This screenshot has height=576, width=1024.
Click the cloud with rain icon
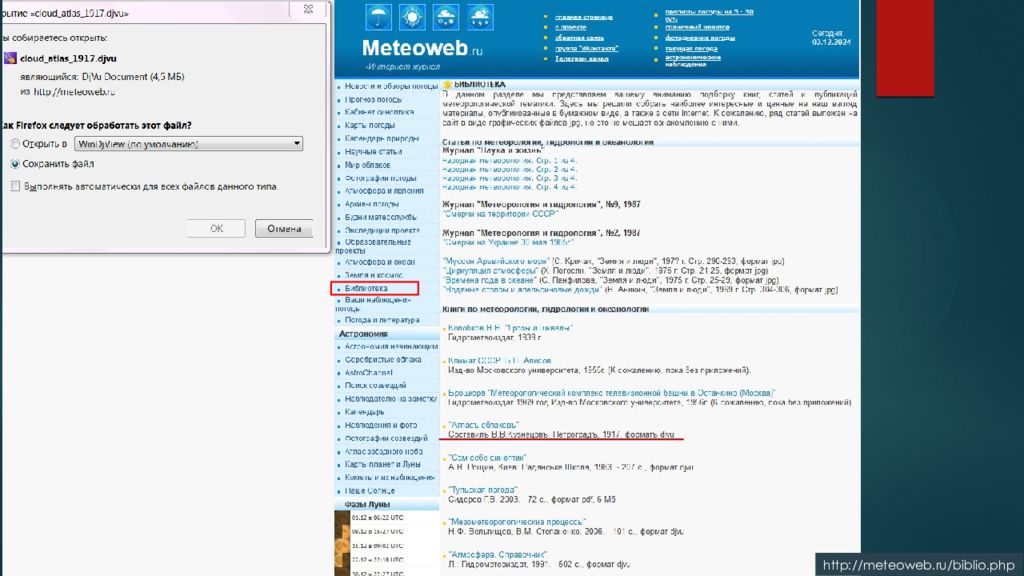[480, 18]
